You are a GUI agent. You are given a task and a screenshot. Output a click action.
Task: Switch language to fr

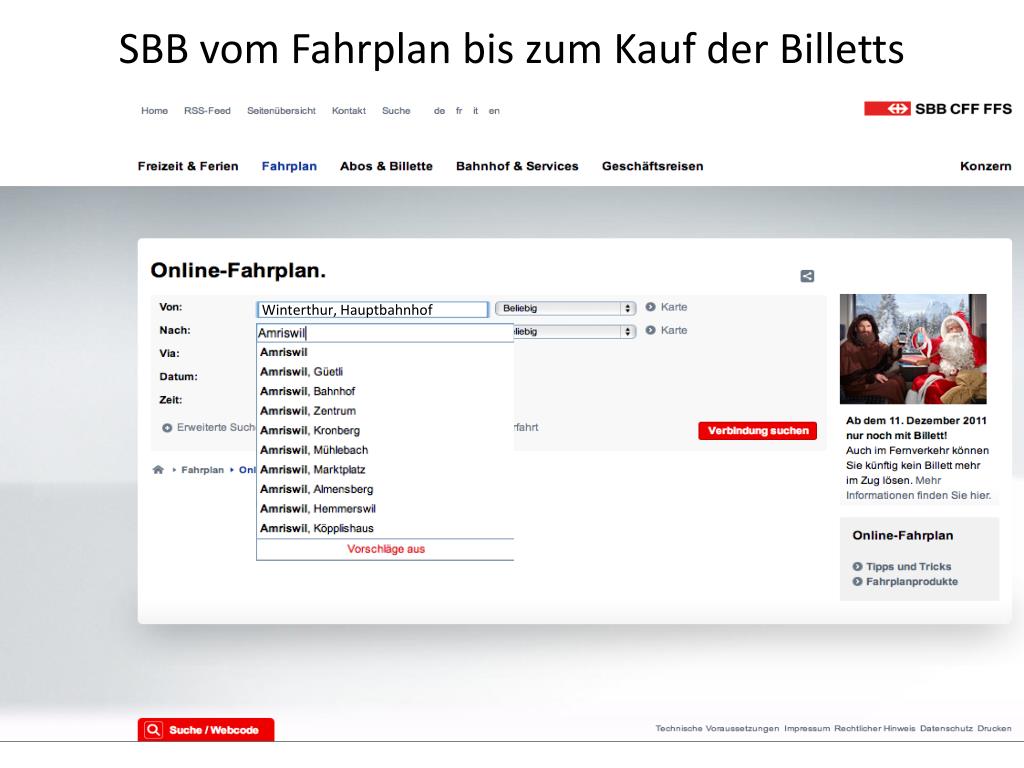(x=459, y=111)
